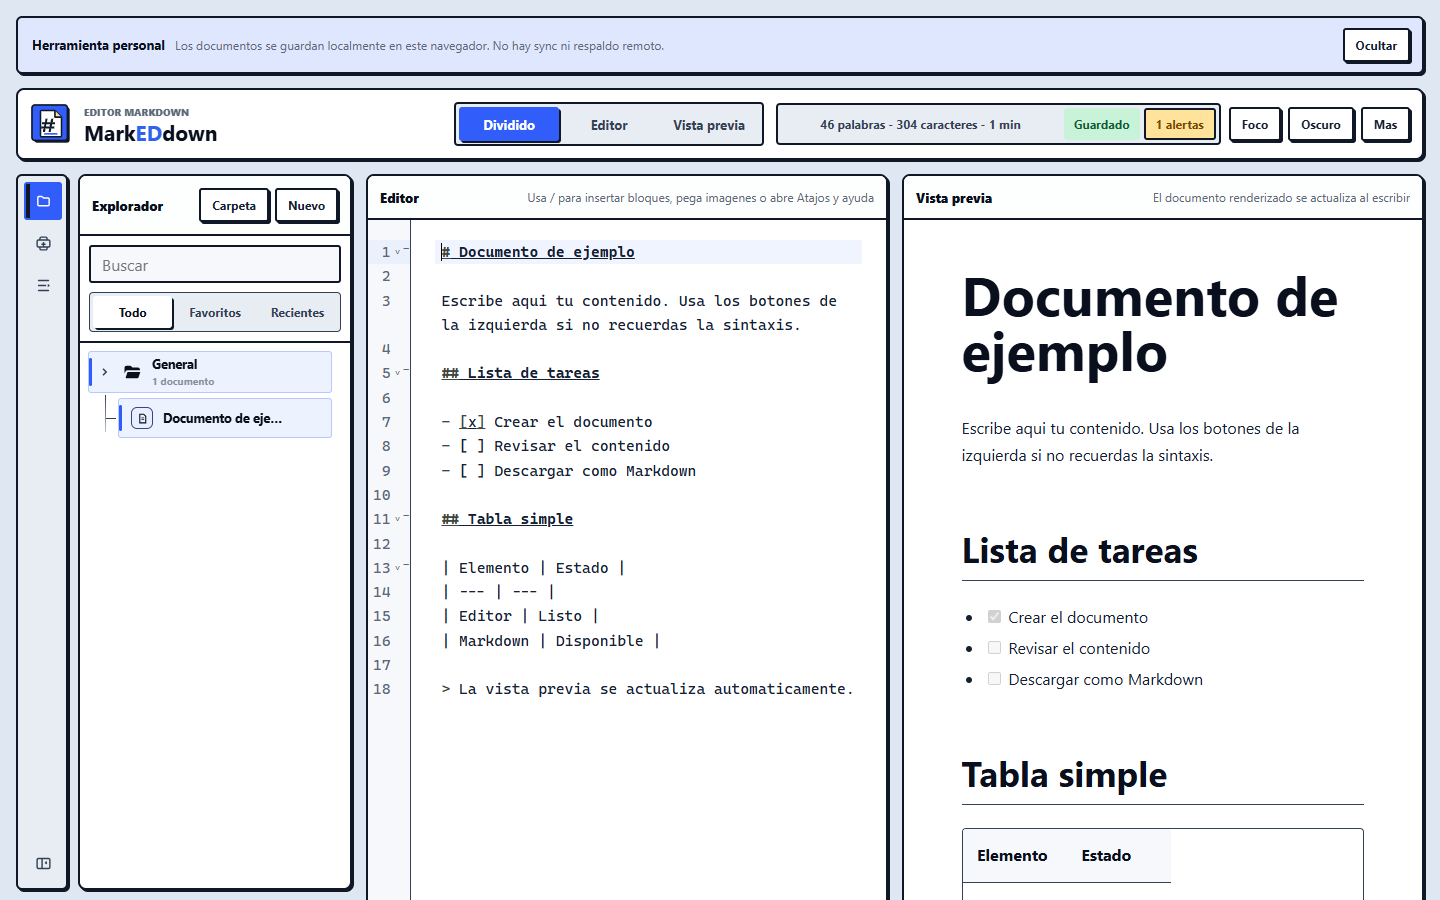Toggle Oscuro dark theme

tap(1321, 125)
